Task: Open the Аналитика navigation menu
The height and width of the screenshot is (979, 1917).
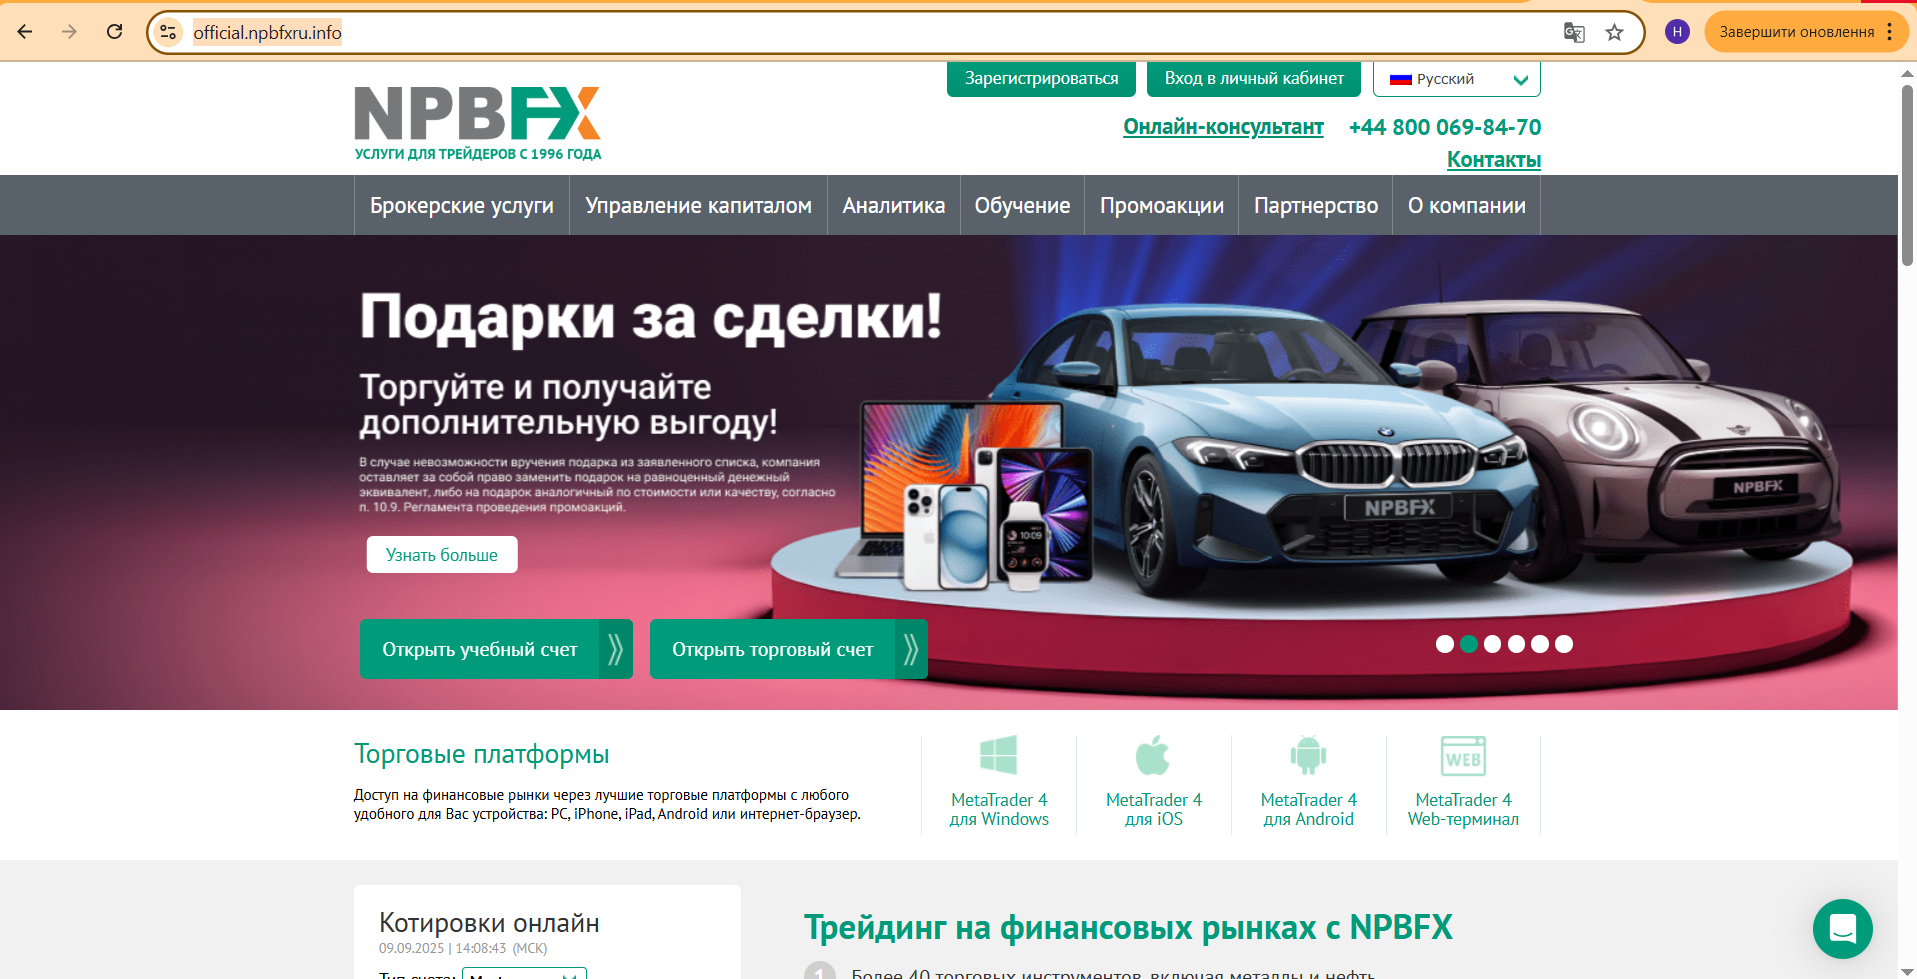Action: click(x=893, y=205)
